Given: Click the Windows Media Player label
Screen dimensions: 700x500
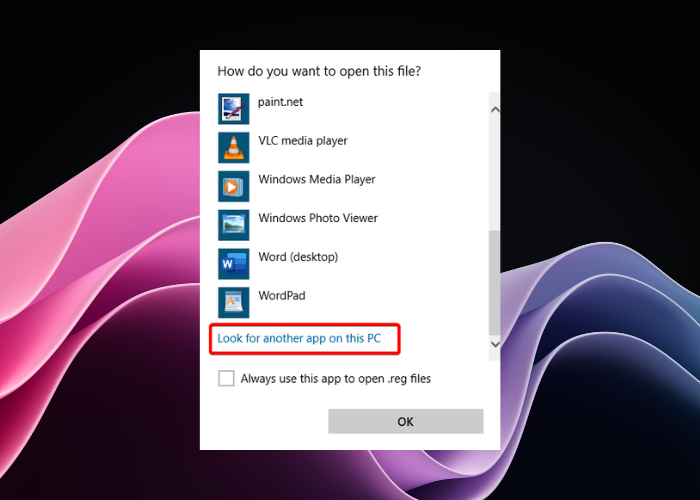Looking at the screenshot, I should (317, 179).
